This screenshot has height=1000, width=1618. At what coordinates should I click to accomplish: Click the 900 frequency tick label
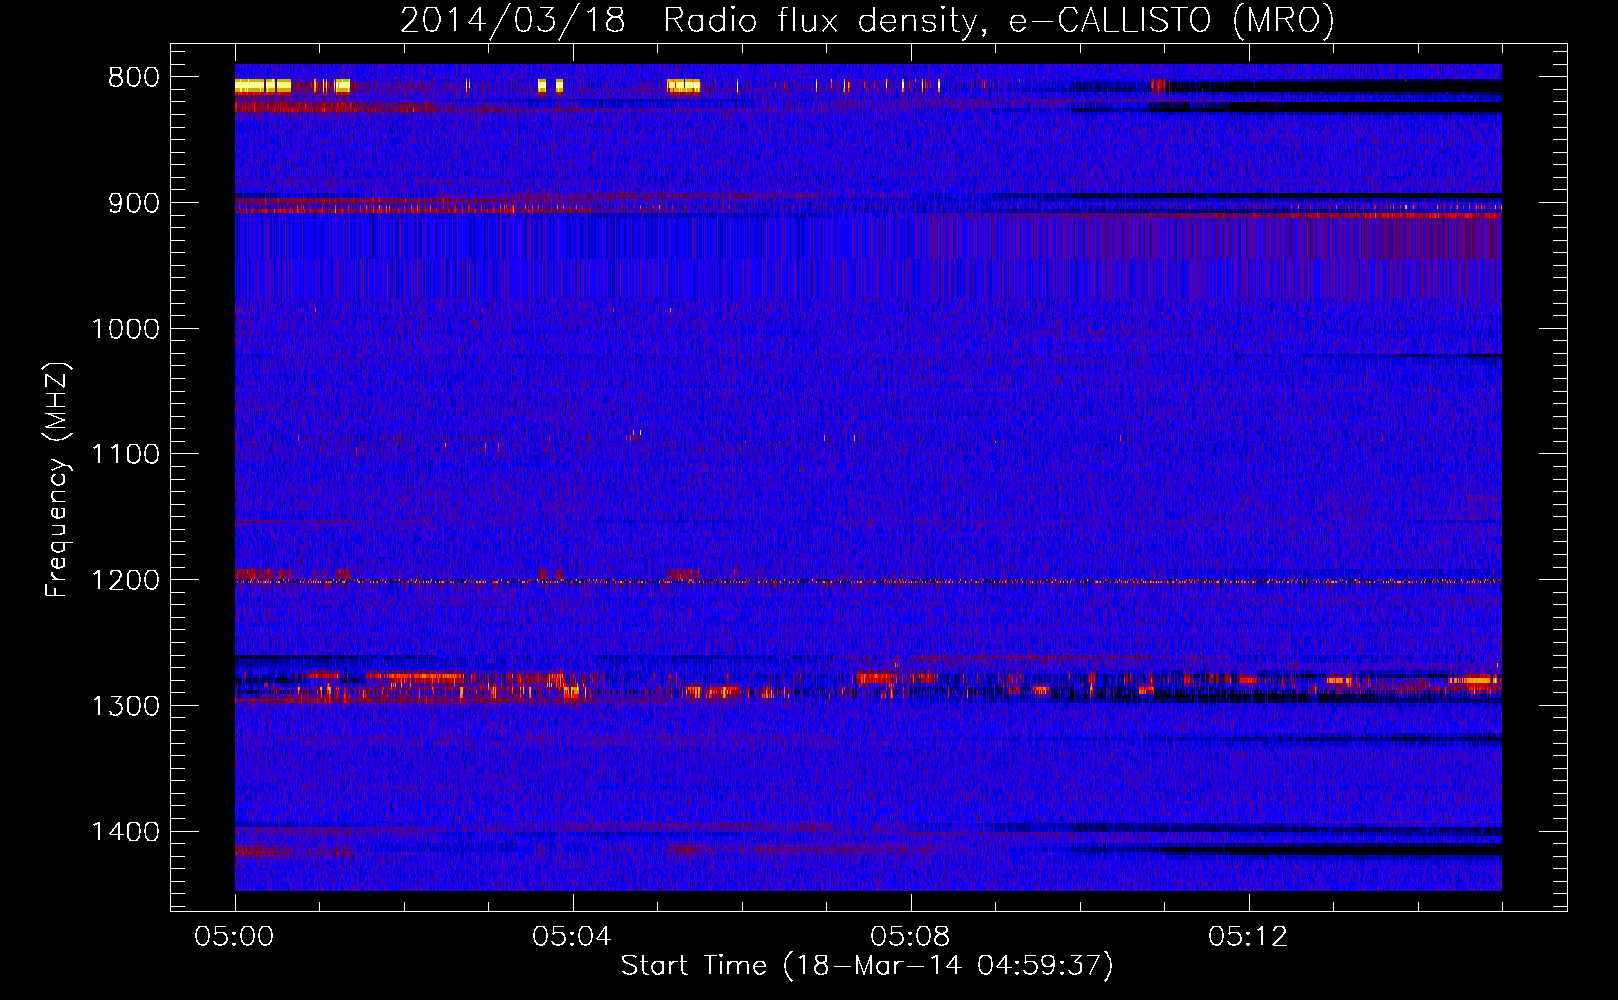[x=133, y=203]
